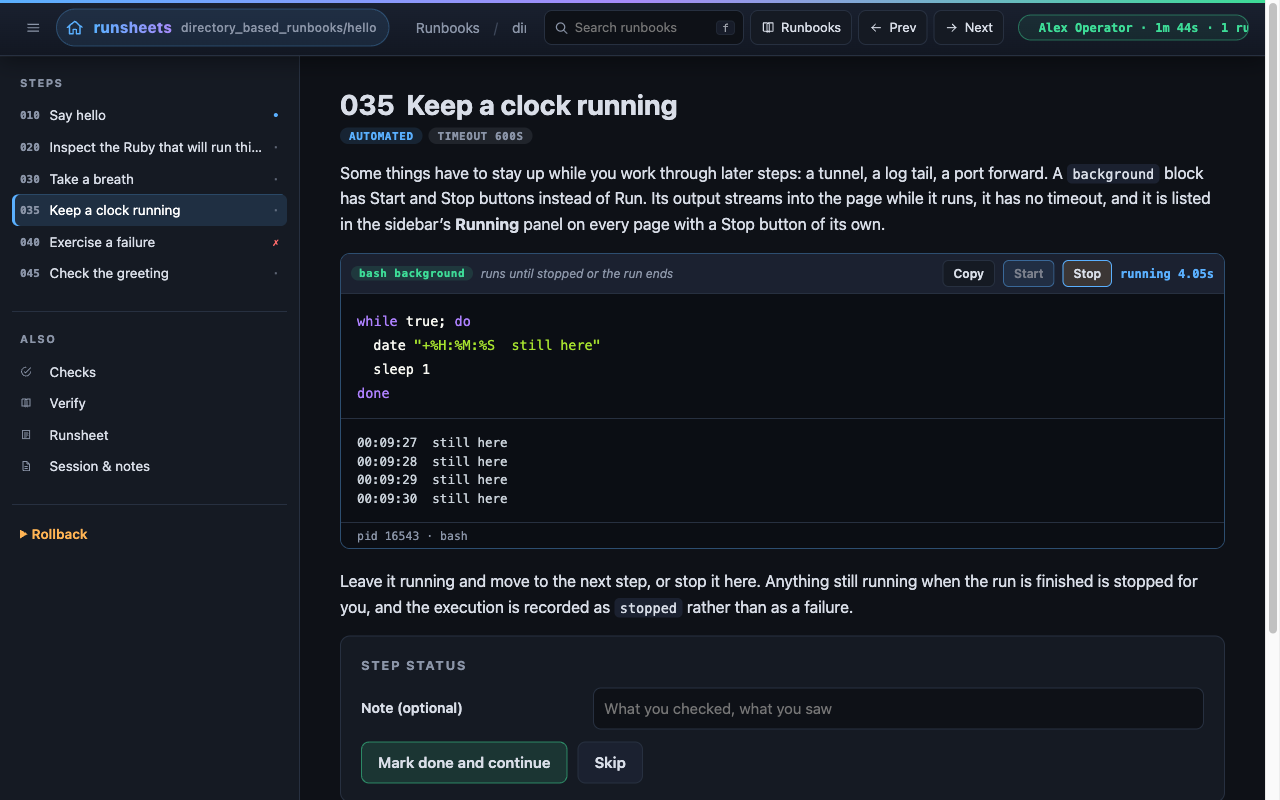Go to the previous step with Prev
Viewport: 1280px width, 800px height.
click(893, 28)
